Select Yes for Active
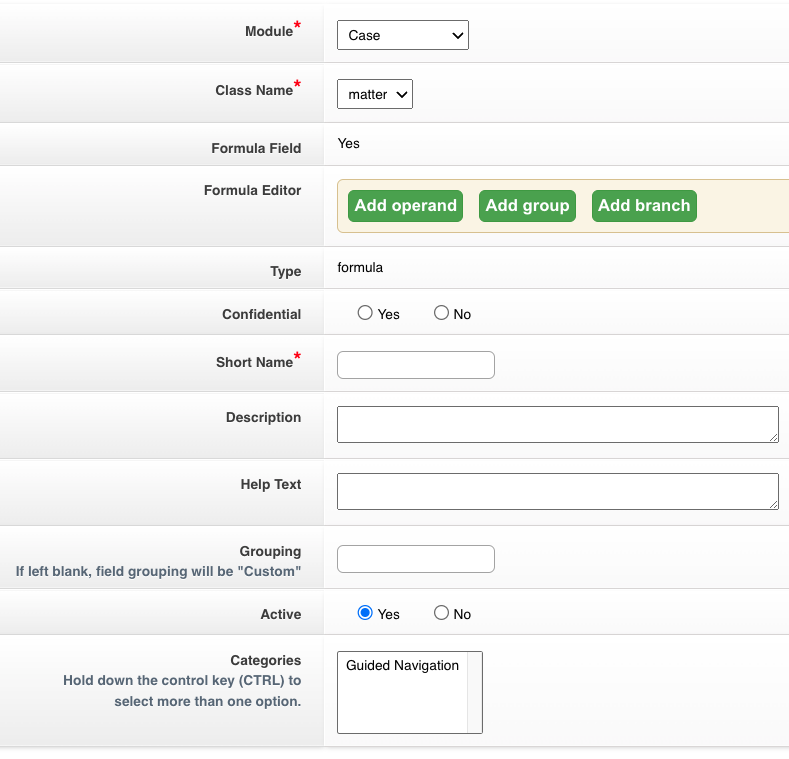This screenshot has width=789, height=759. click(x=365, y=613)
